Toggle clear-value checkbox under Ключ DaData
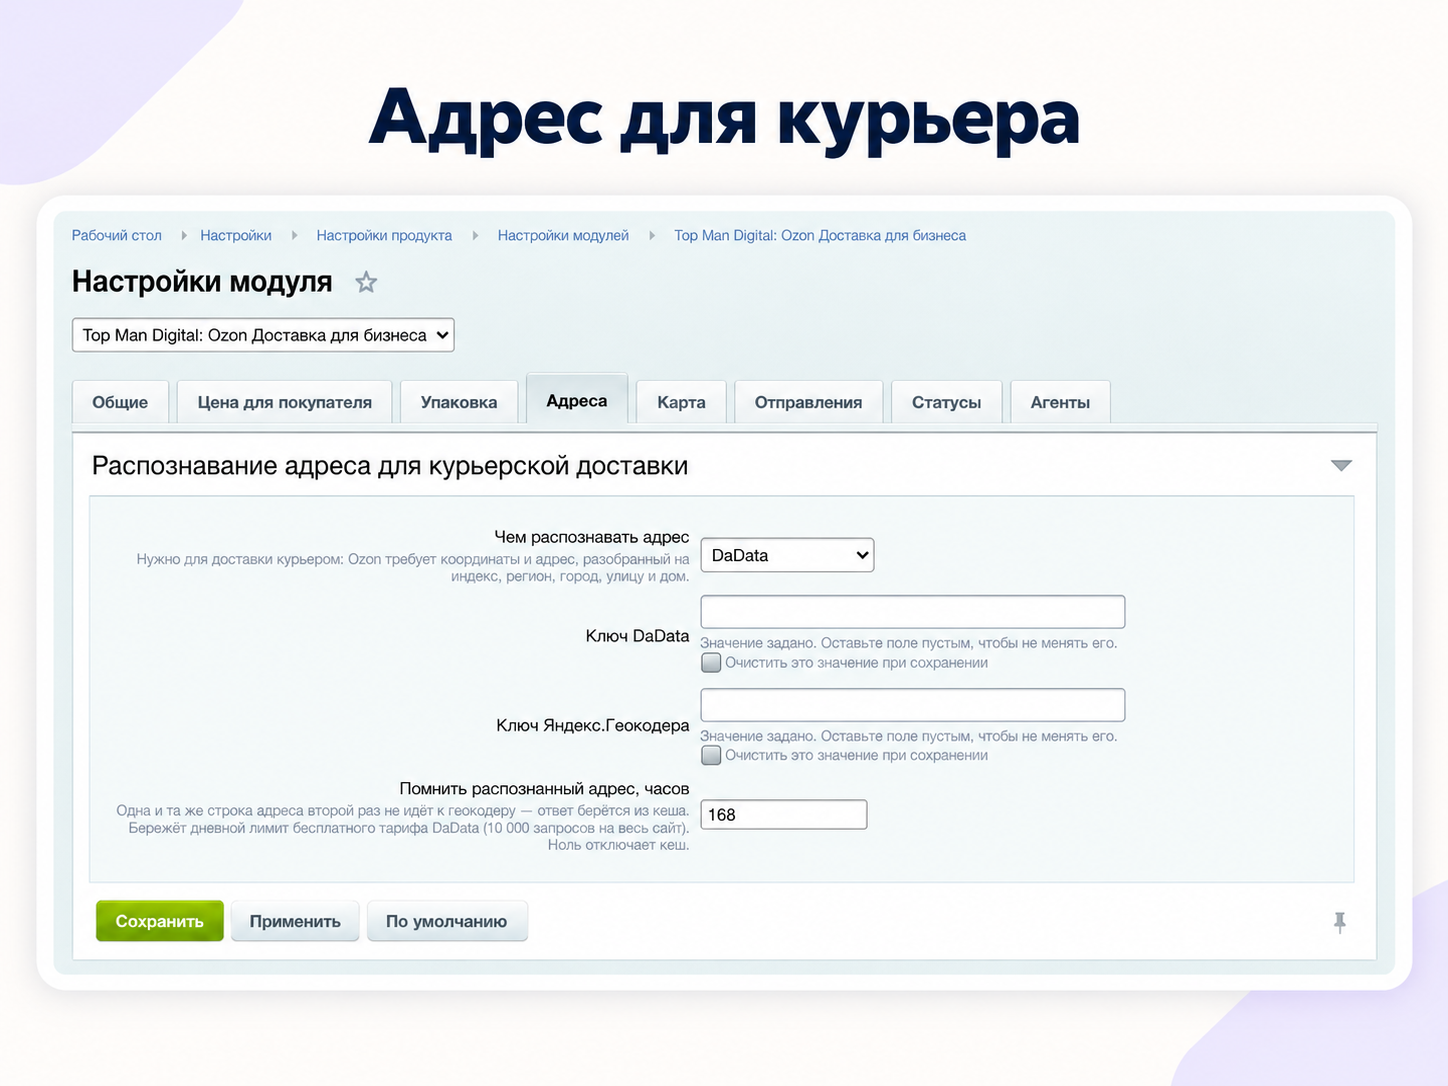The image size is (1448, 1086). [x=711, y=663]
